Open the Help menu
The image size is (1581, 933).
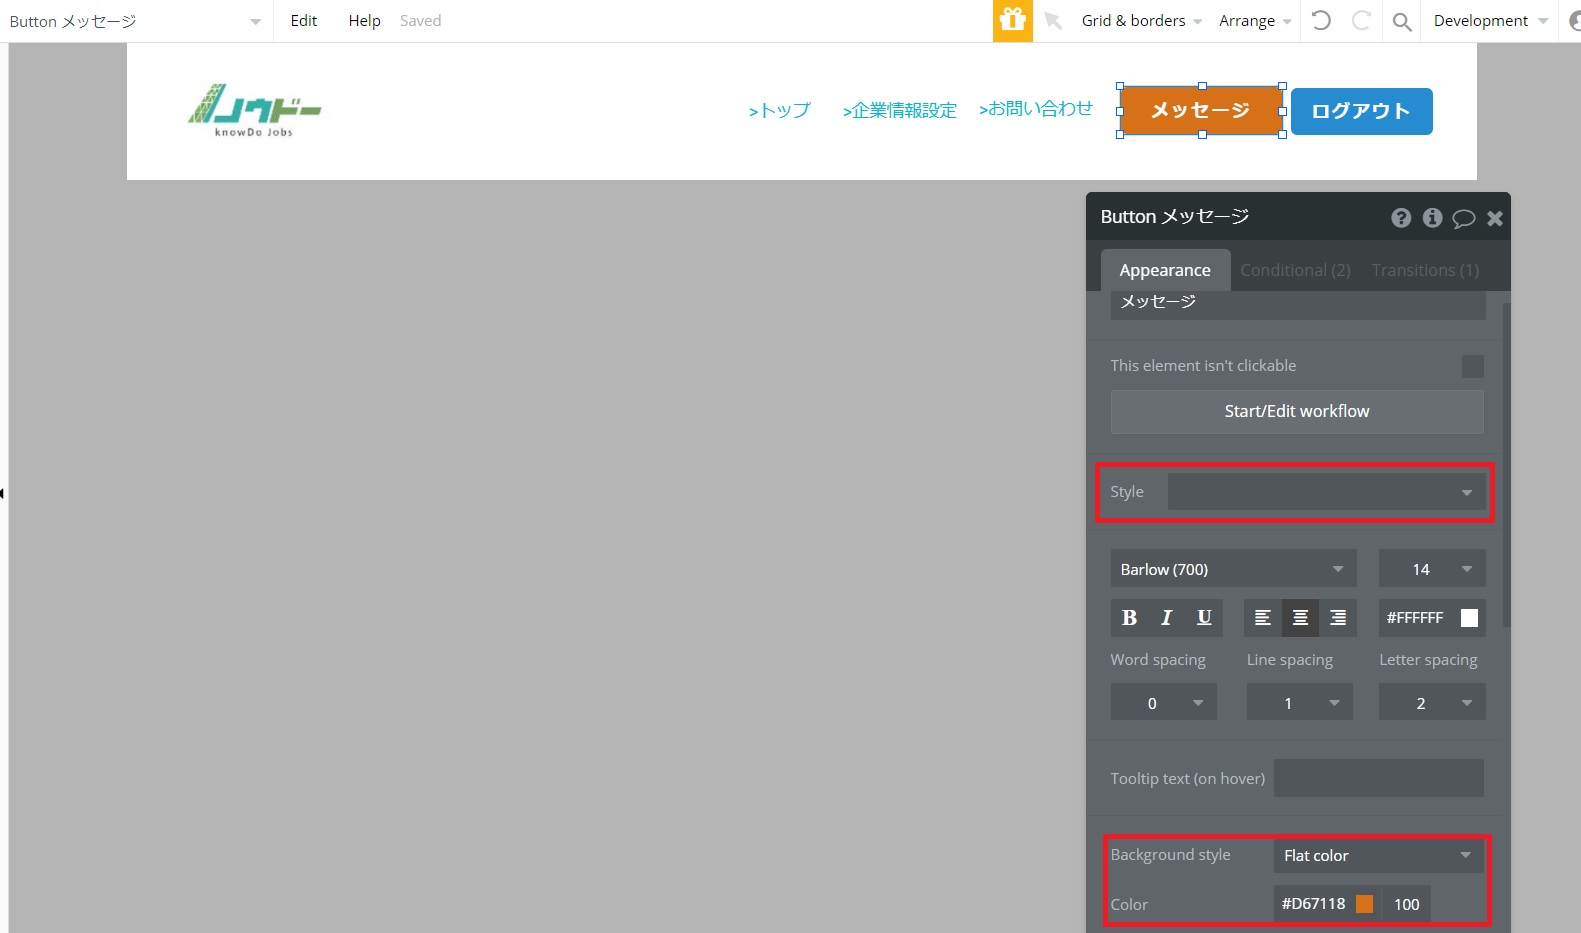[364, 21]
